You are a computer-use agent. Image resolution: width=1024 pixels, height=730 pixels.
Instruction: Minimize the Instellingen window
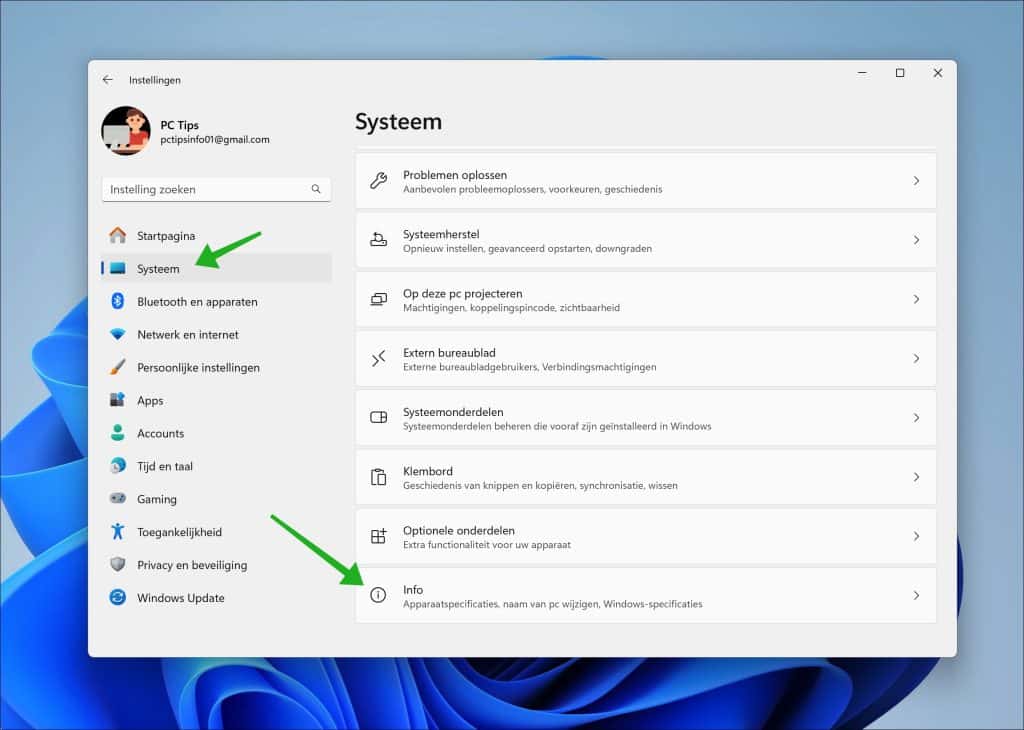pos(862,73)
